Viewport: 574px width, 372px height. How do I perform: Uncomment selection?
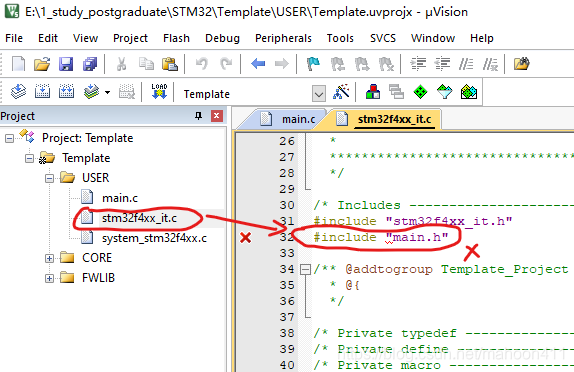tap(490, 64)
